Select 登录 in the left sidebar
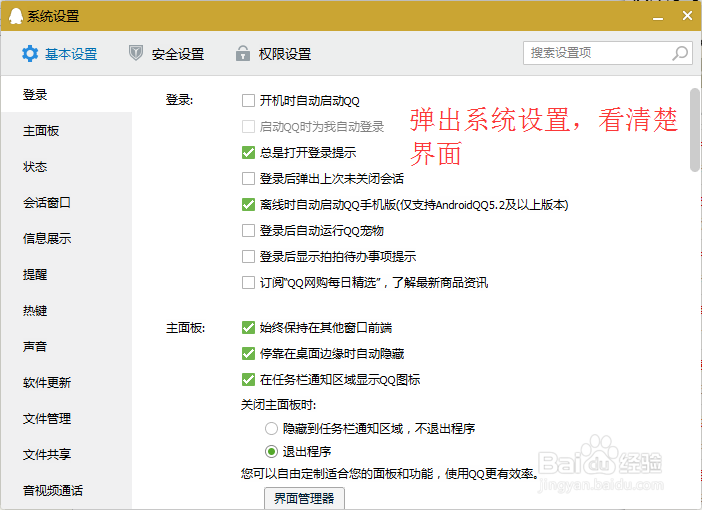The width and height of the screenshot is (702, 510). click(66, 94)
